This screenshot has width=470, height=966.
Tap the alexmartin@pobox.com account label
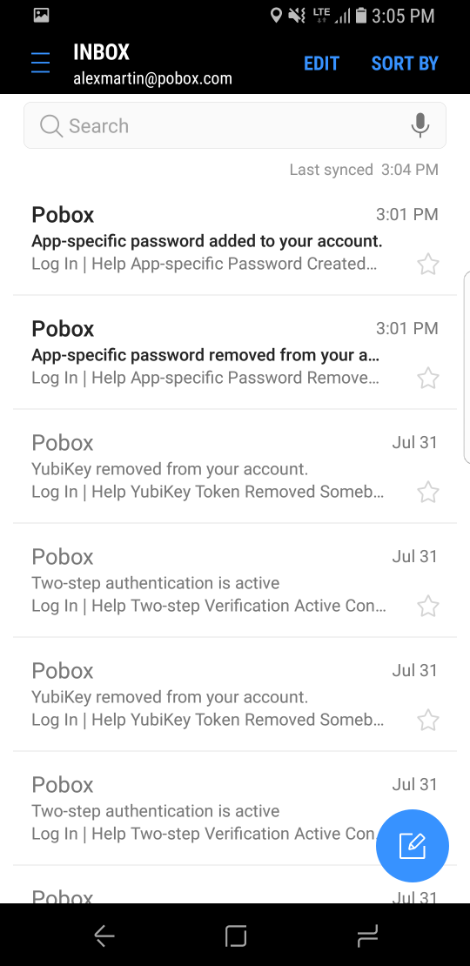[x=153, y=79]
